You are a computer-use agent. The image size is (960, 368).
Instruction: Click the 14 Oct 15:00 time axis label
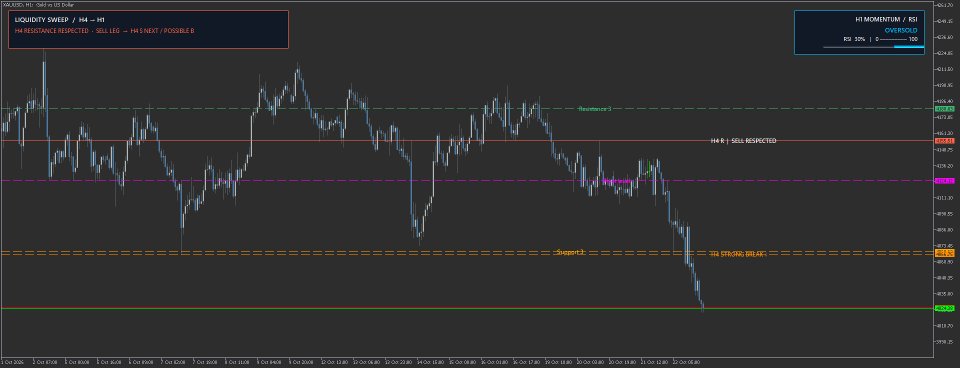tap(430, 362)
